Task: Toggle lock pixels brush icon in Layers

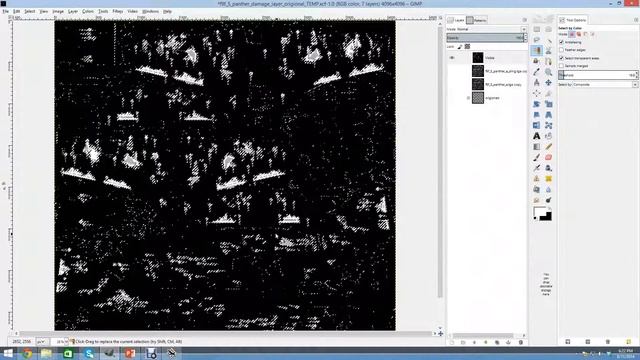Action: click(x=460, y=47)
